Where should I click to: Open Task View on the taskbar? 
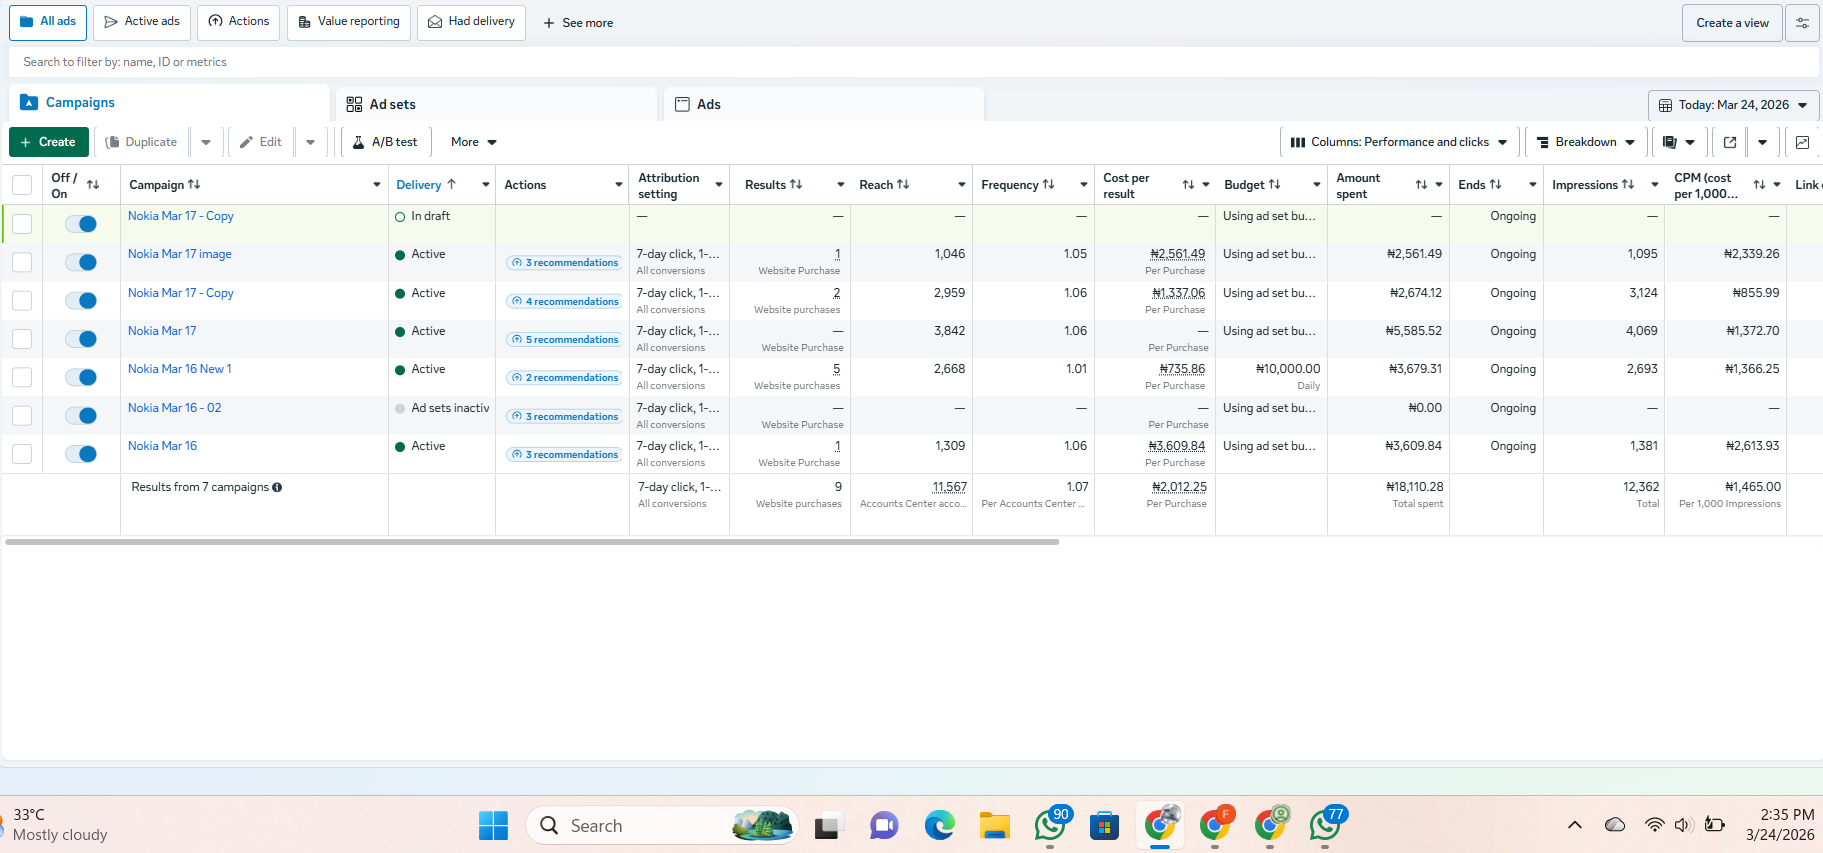click(828, 826)
